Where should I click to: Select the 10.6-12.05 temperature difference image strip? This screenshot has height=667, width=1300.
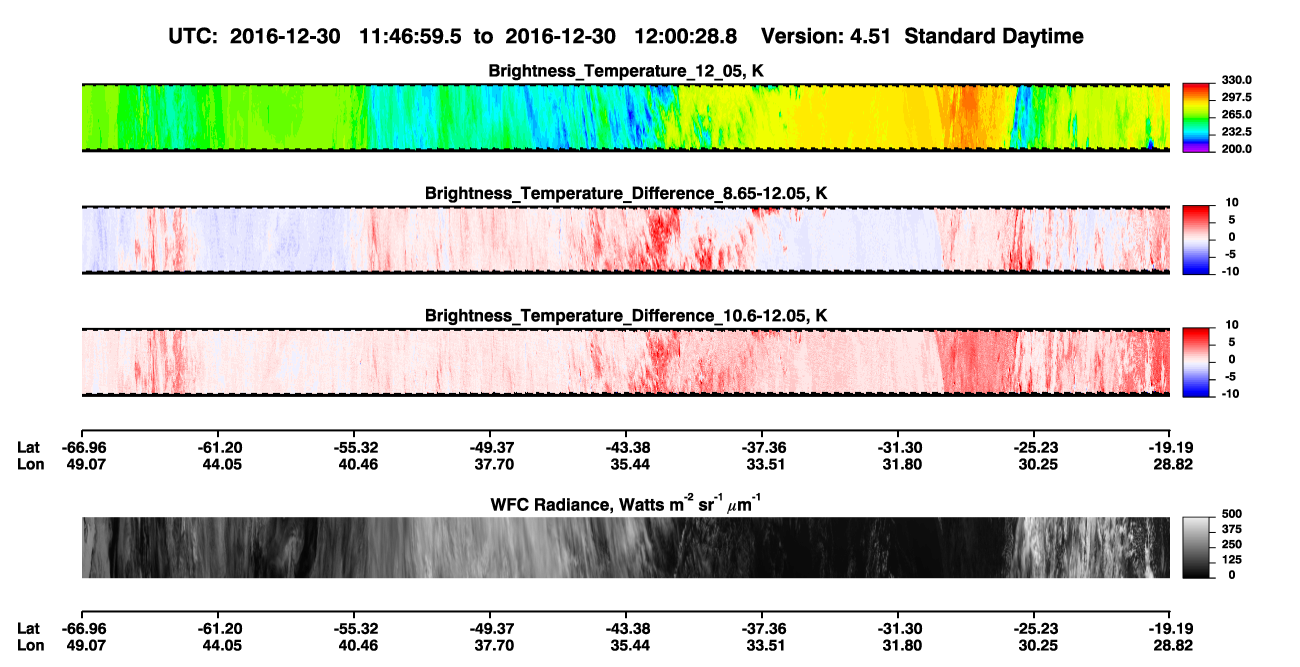point(626,361)
